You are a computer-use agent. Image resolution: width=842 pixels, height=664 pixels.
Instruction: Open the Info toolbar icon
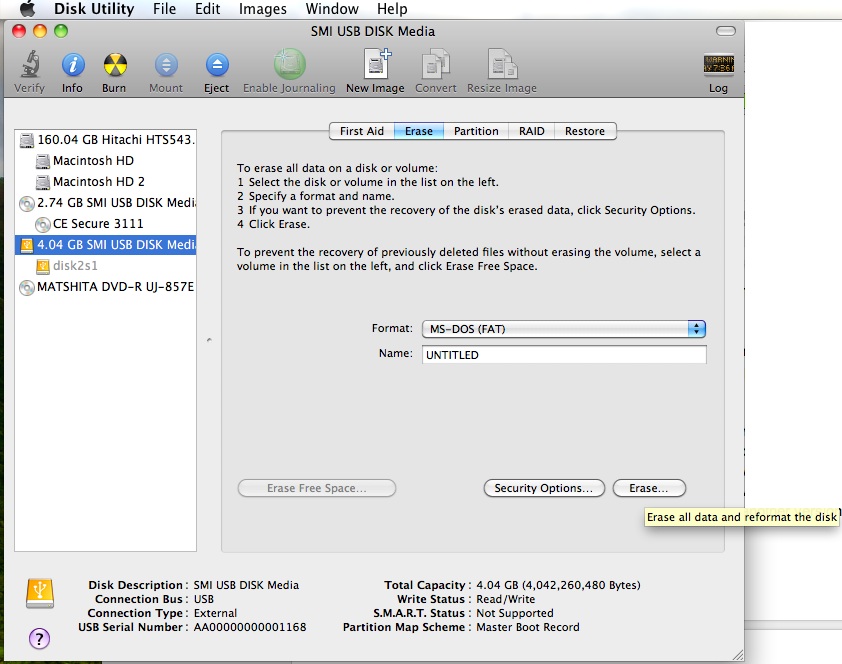(72, 65)
